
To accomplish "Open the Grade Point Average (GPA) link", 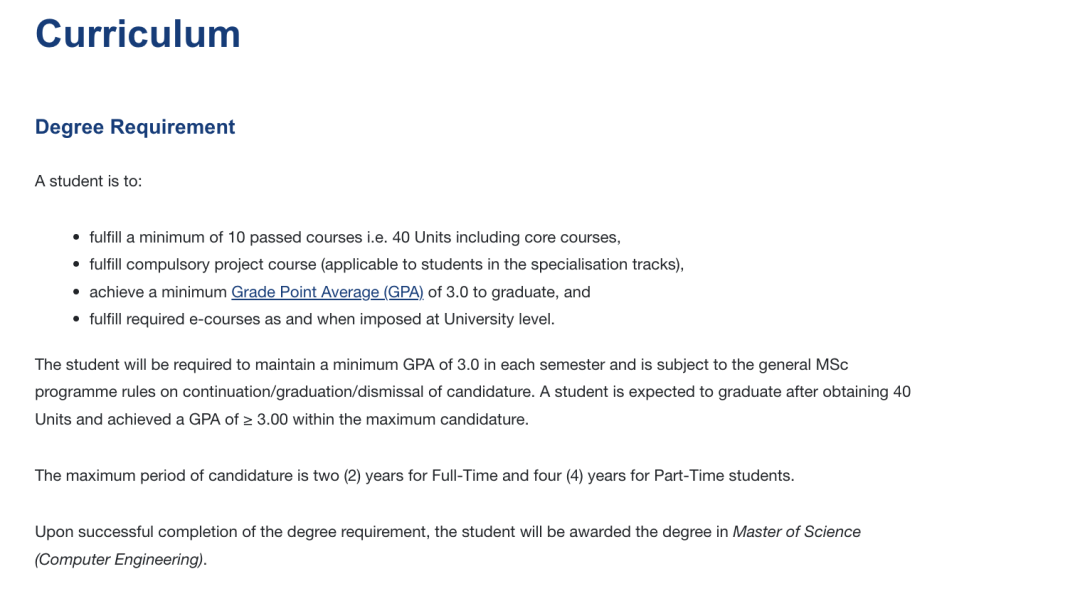I will 327,292.
